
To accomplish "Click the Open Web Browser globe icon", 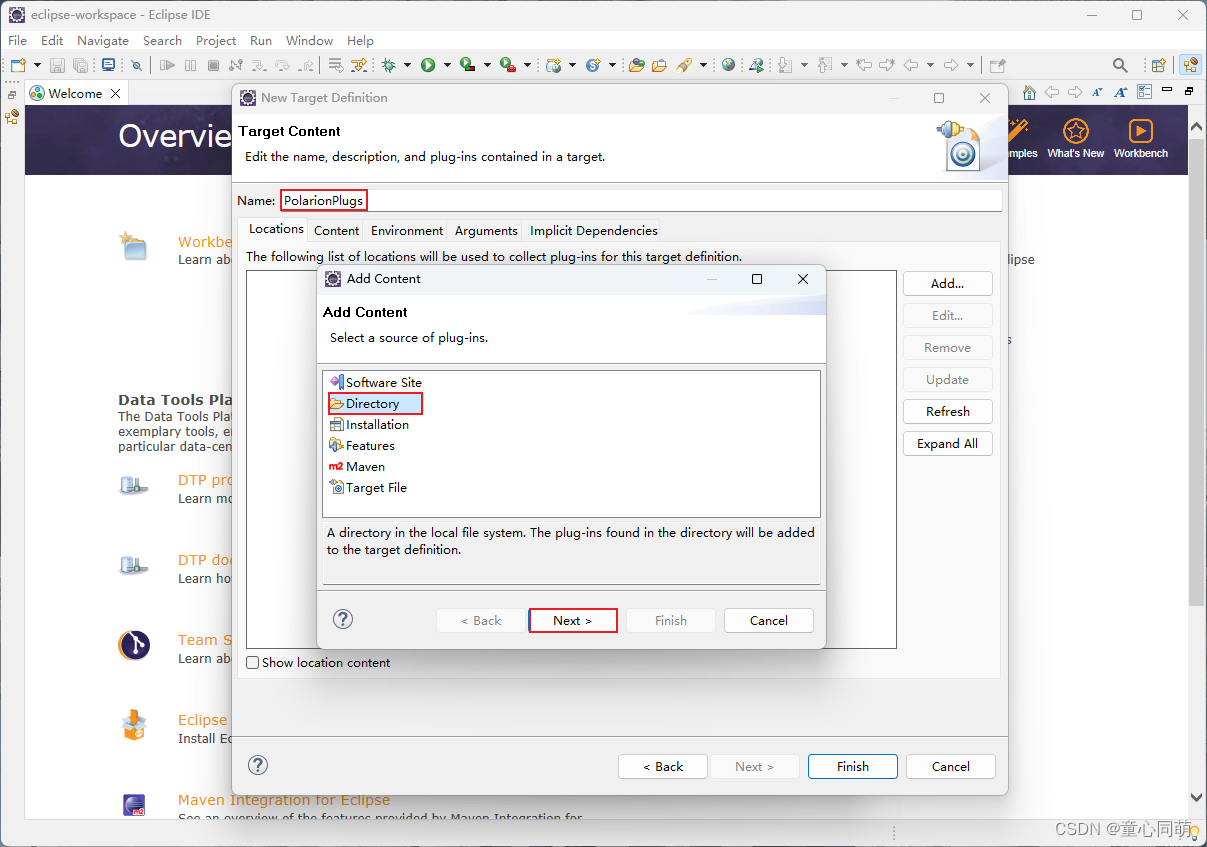I will point(728,65).
